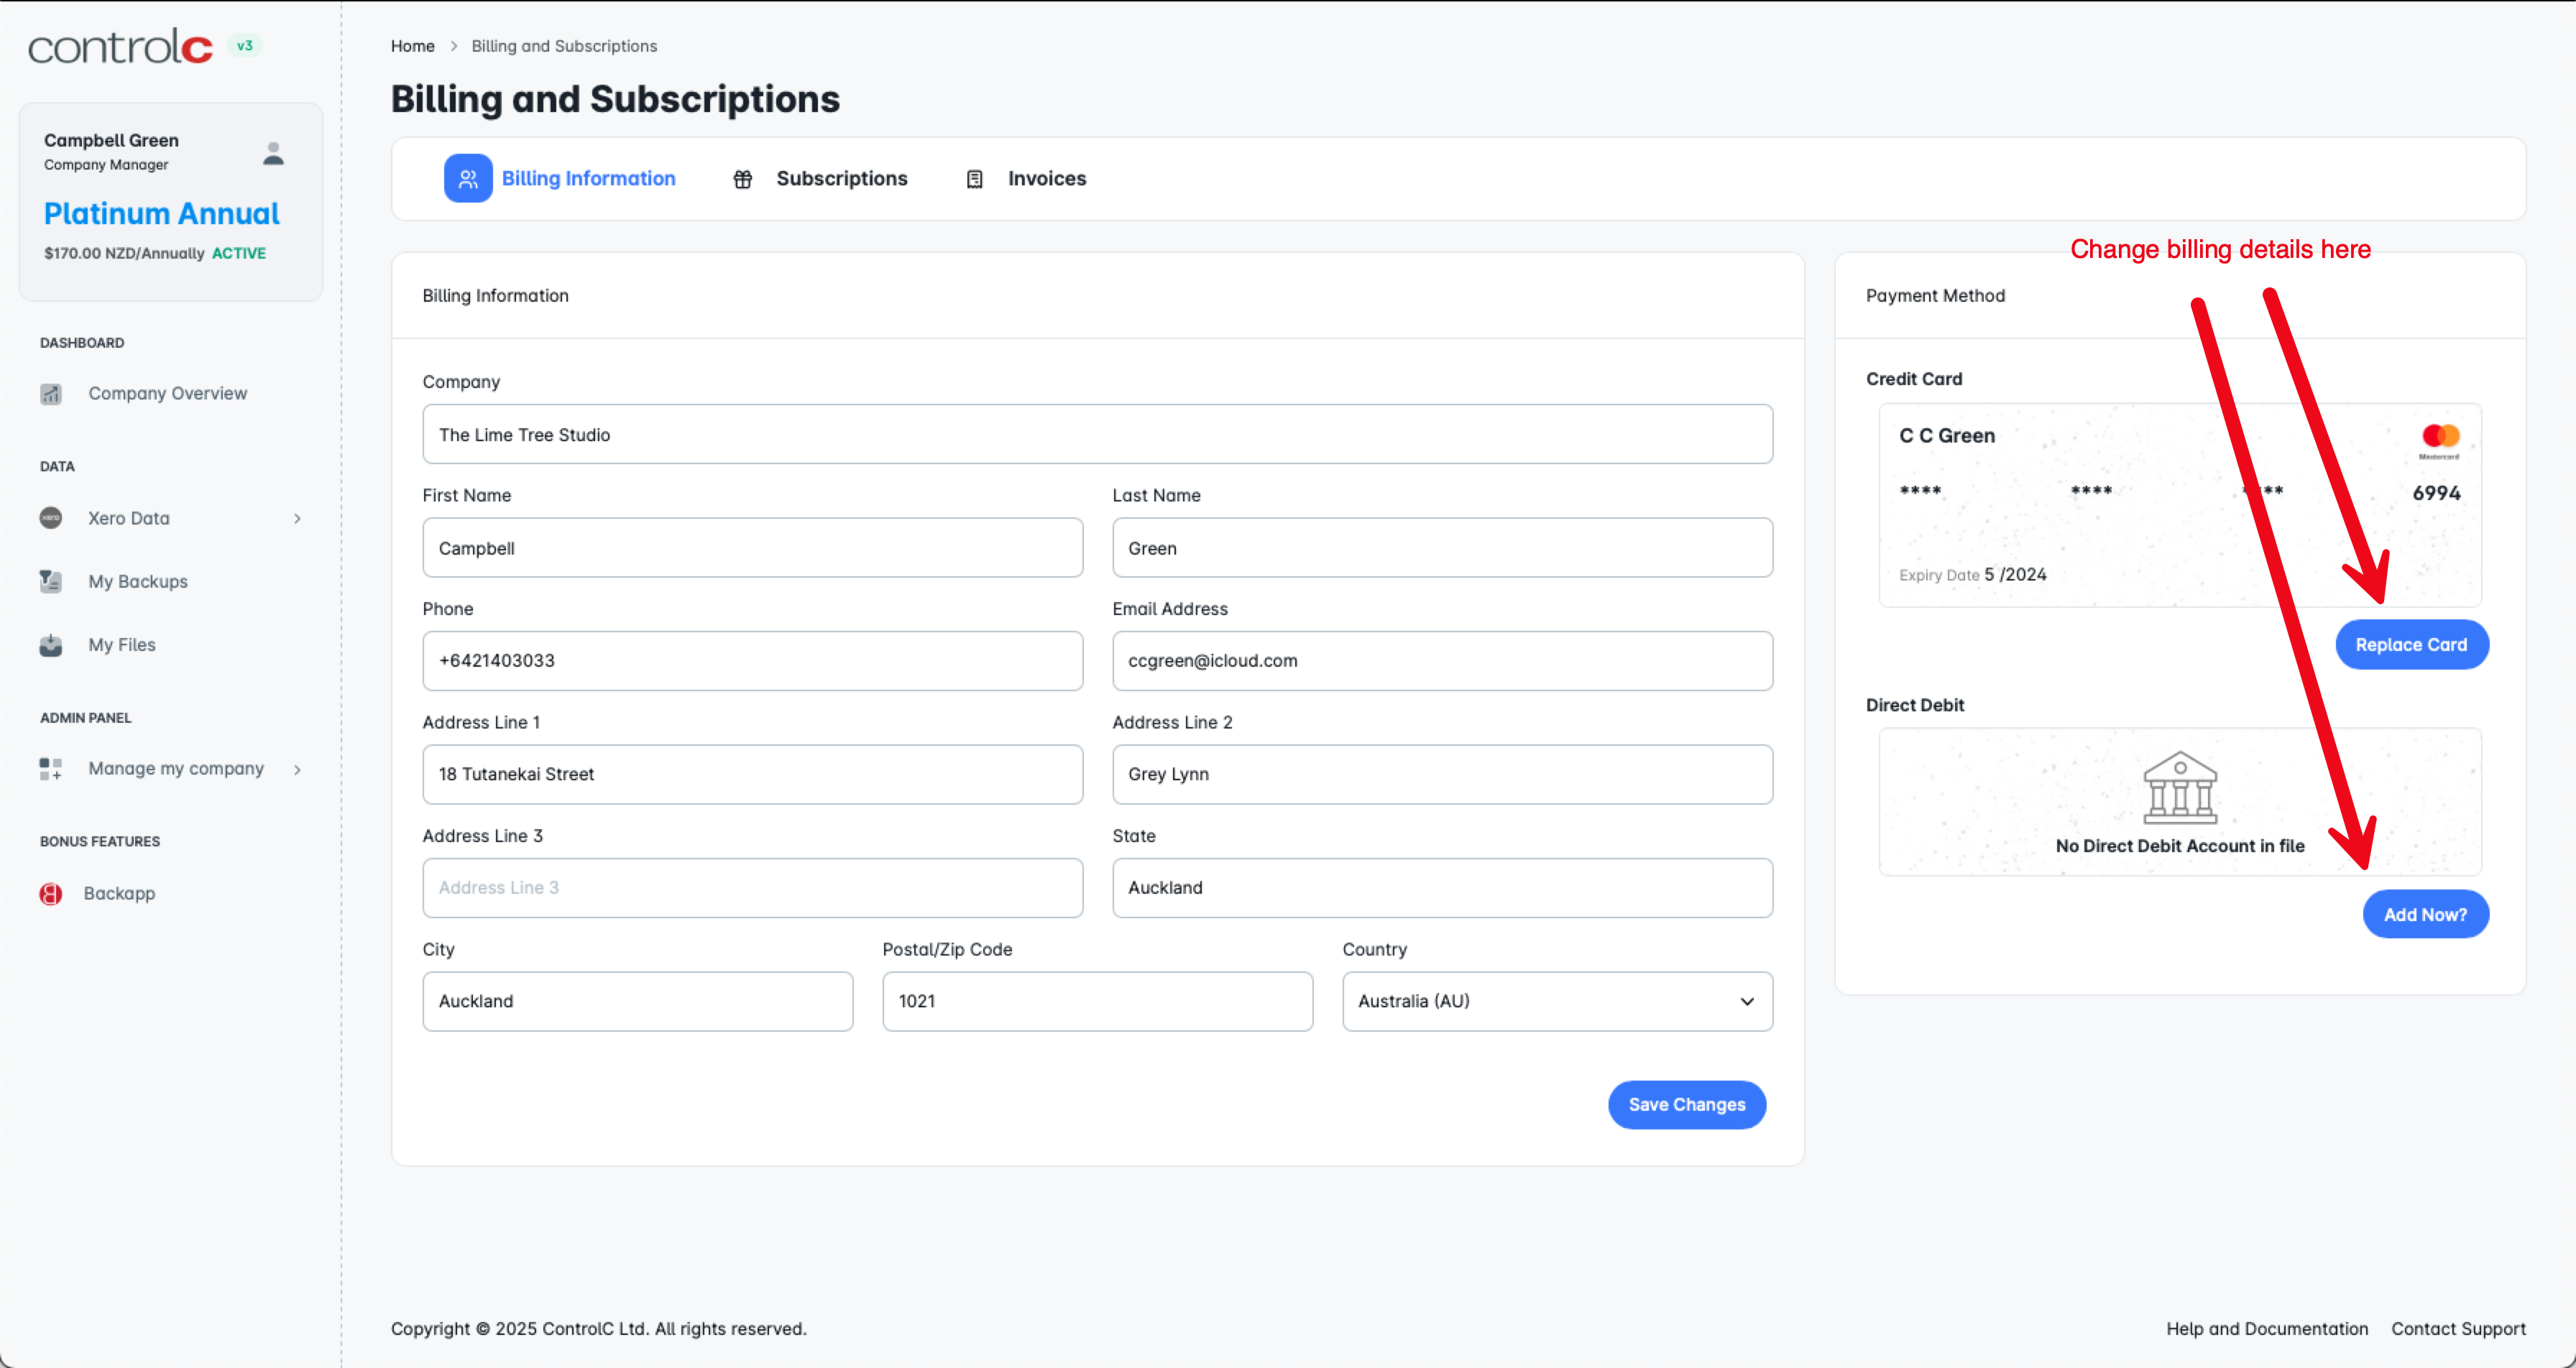Screen dimensions: 2576x1368
Task: Click Save Changes button
Action: (x=1686, y=1104)
